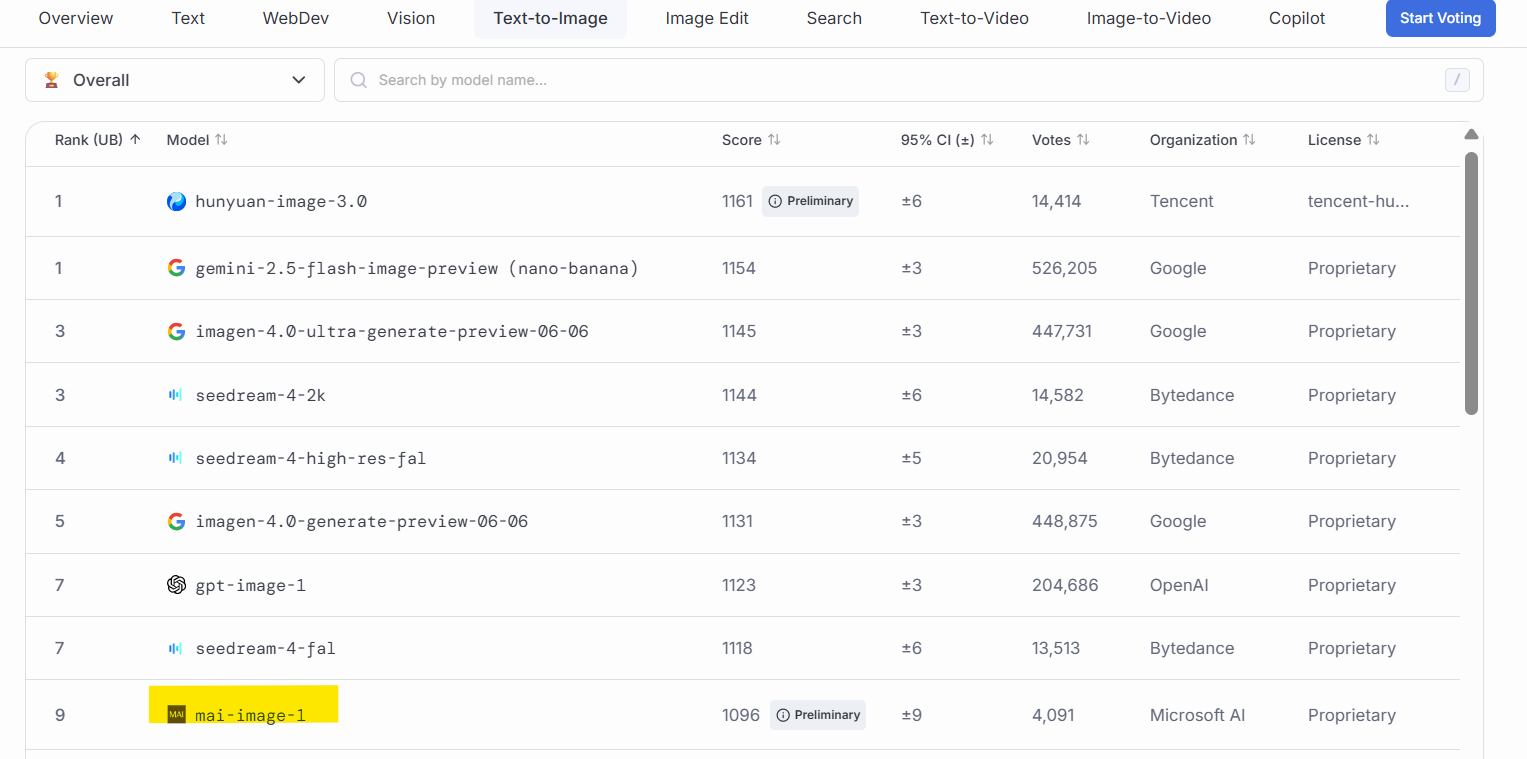This screenshot has height=759, width=1527.
Task: Open the Search tab
Action: [x=834, y=18]
